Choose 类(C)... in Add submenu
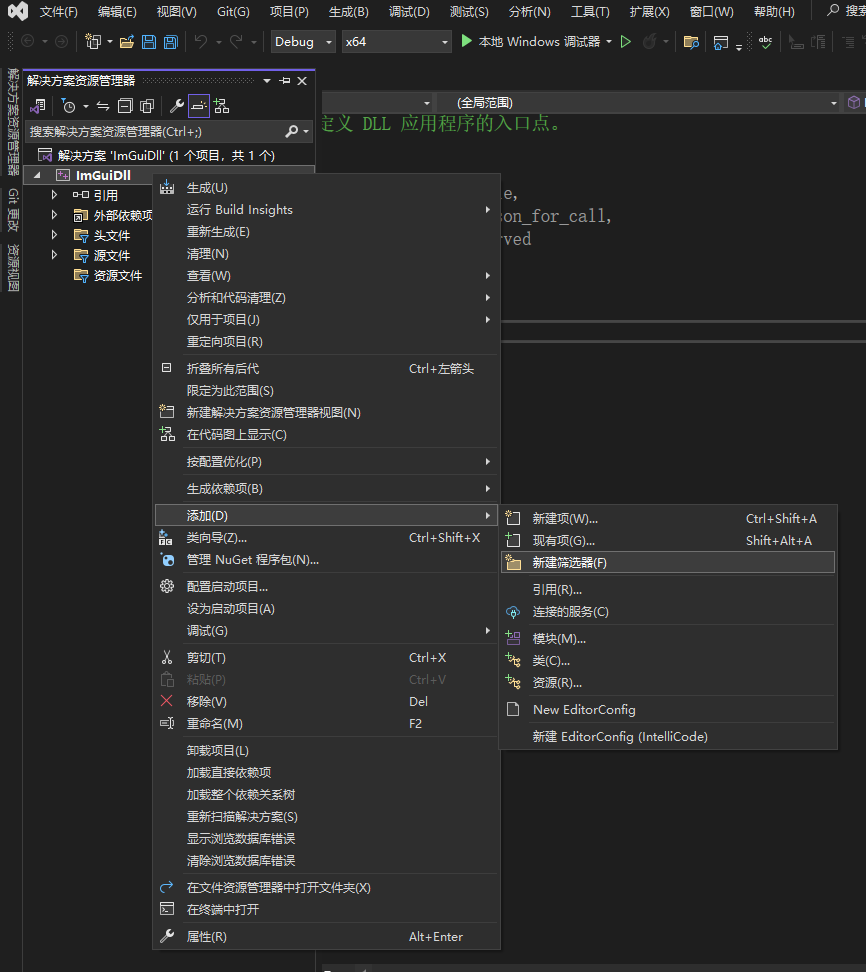Screen dimensions: 866x972 (668, 661)
